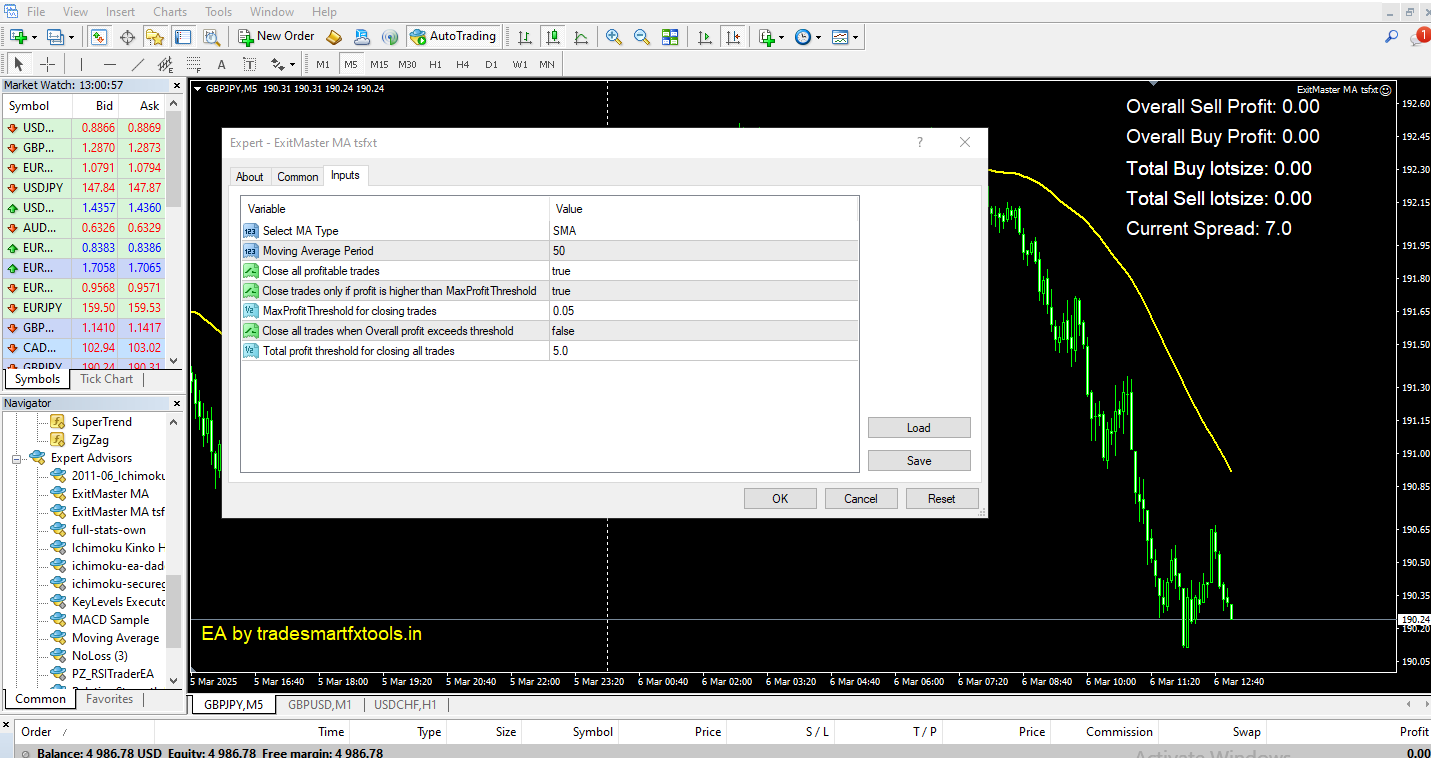Select the Fibonacci Retracement tool

[193, 64]
